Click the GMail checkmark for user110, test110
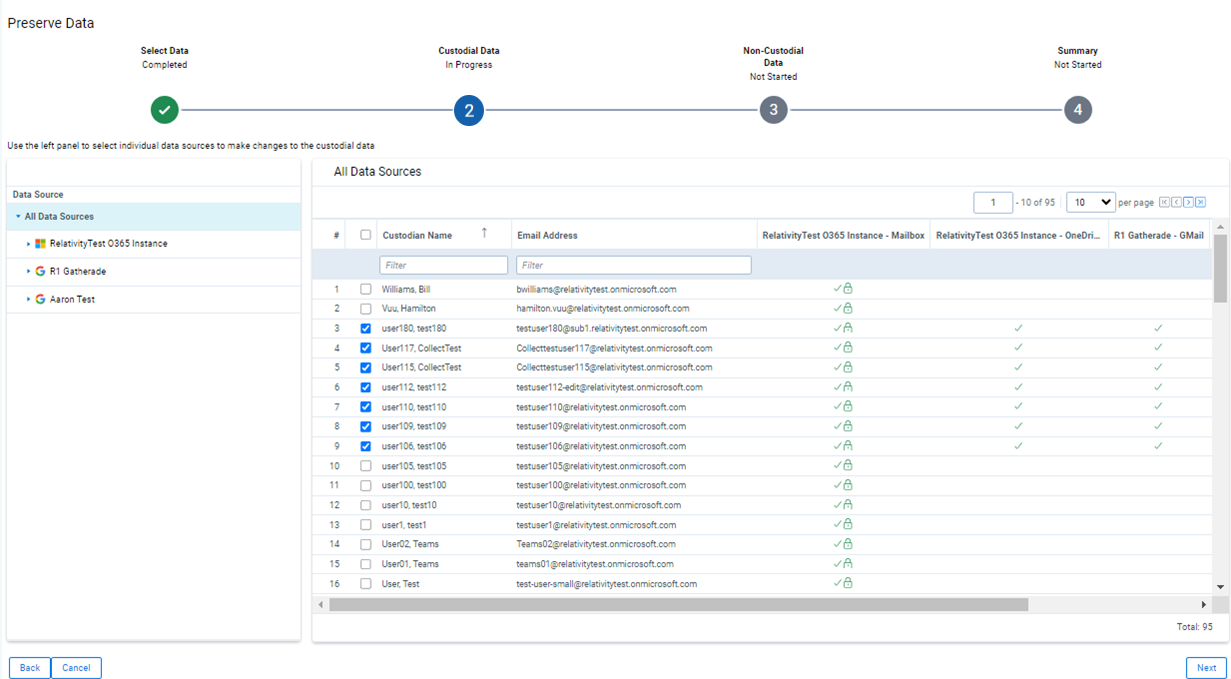1231x679 pixels. coord(1158,406)
